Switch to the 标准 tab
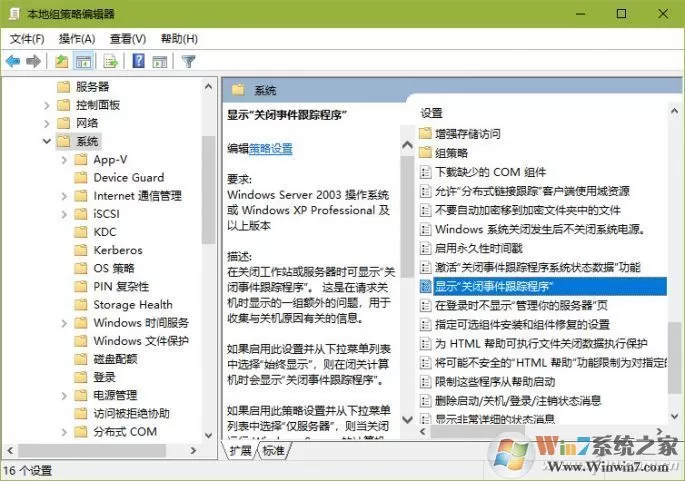Viewport: 685px width, 481px height. (274, 450)
